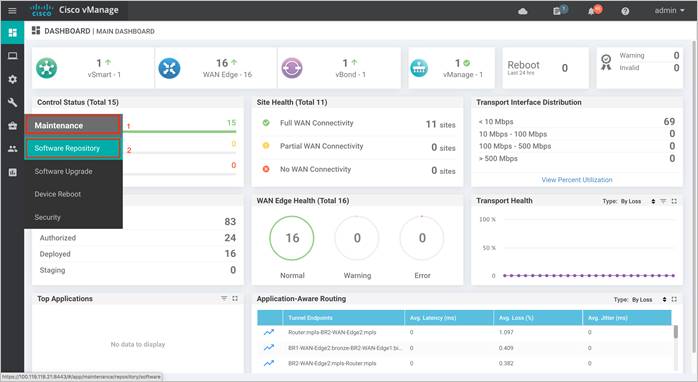
Task: Click the > 500 Mbps row
Action: pos(577,158)
